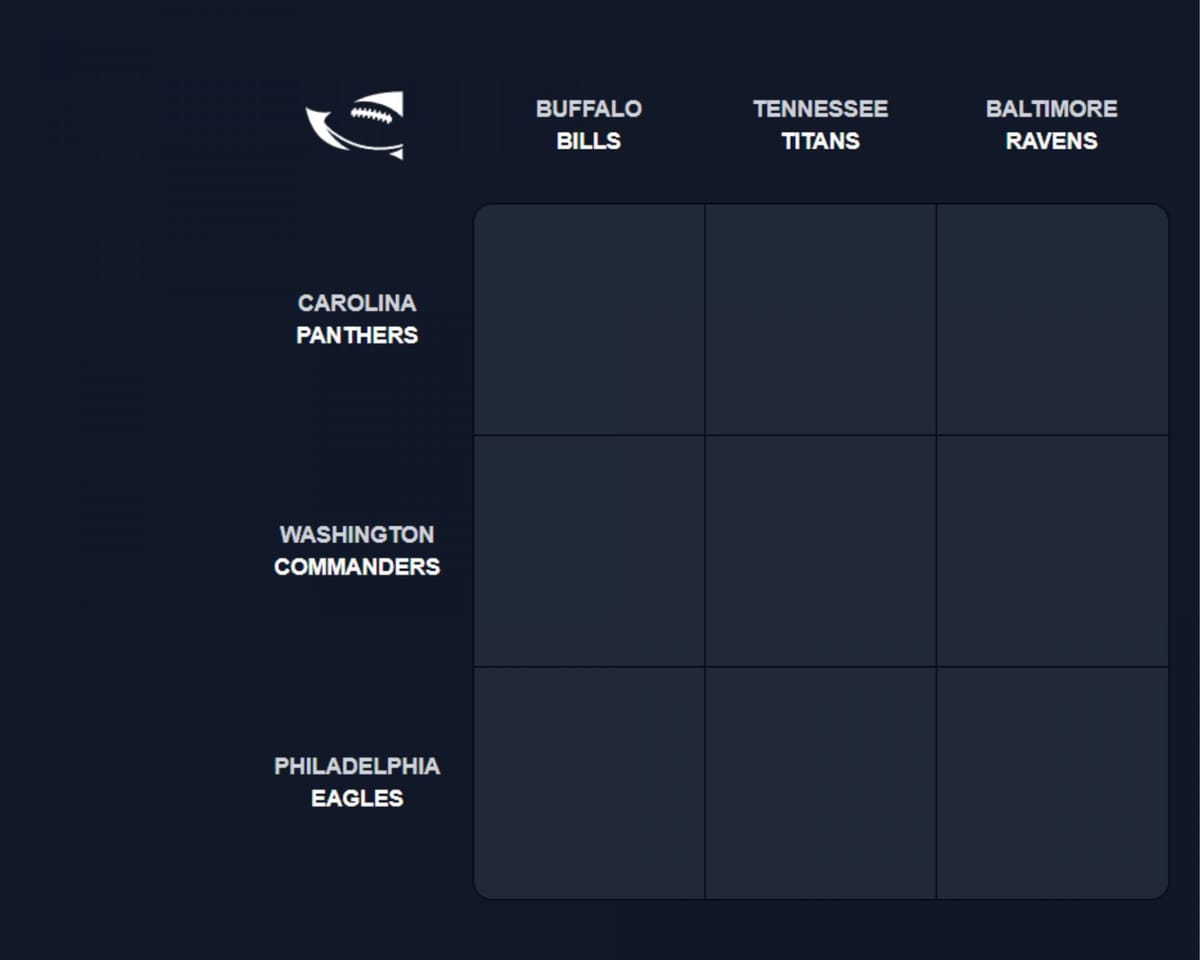Click the Panthers–Bills grid cell
Screen dimensions: 1200x960
(589, 319)
